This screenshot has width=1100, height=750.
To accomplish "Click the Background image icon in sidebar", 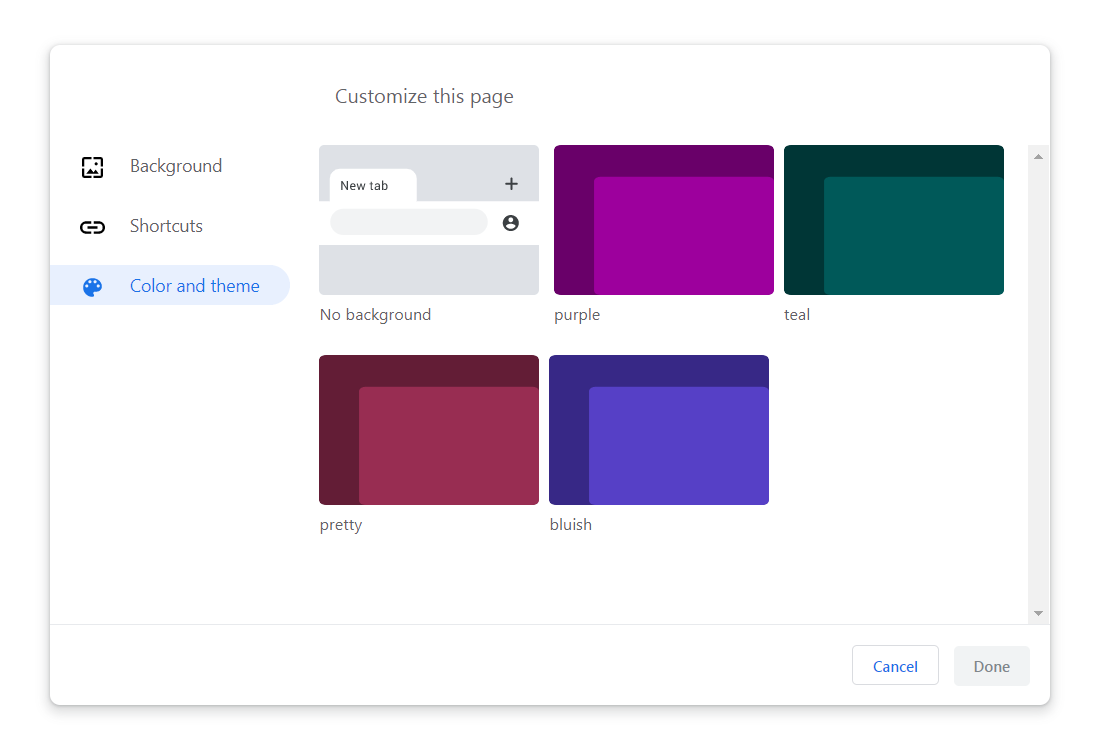I will coord(92,167).
